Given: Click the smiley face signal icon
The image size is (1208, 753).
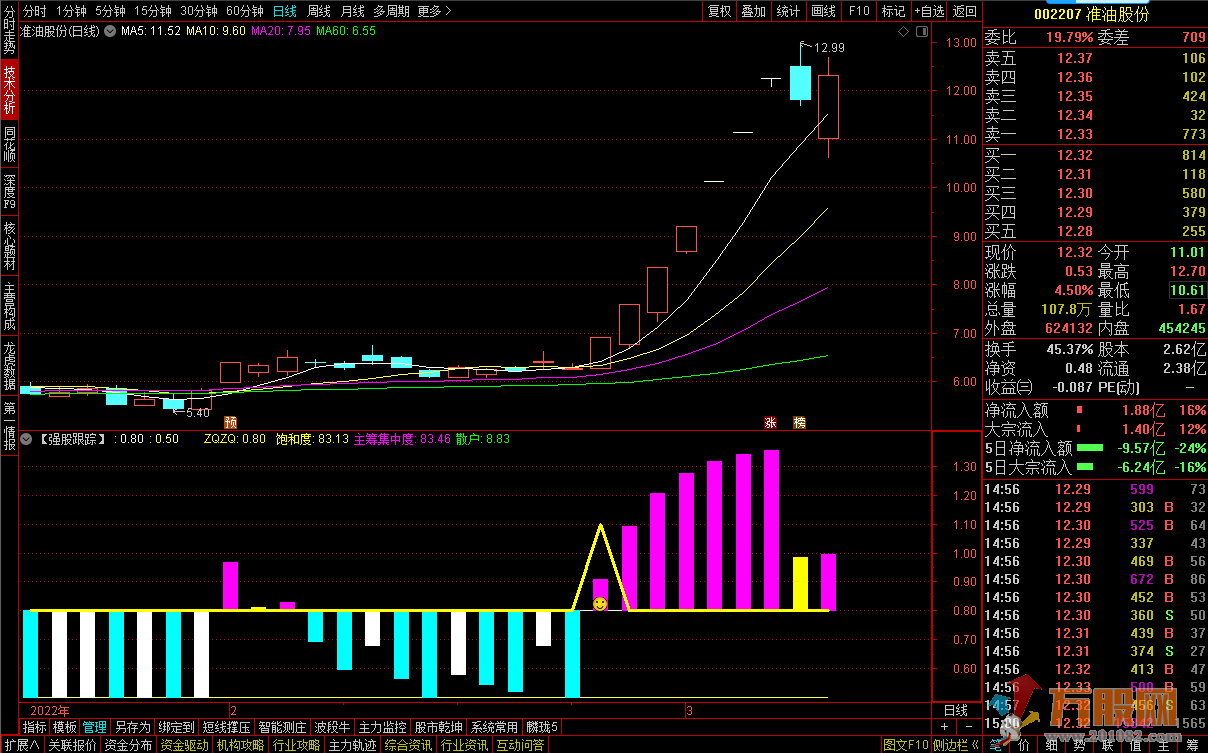Looking at the screenshot, I should coord(600,604).
